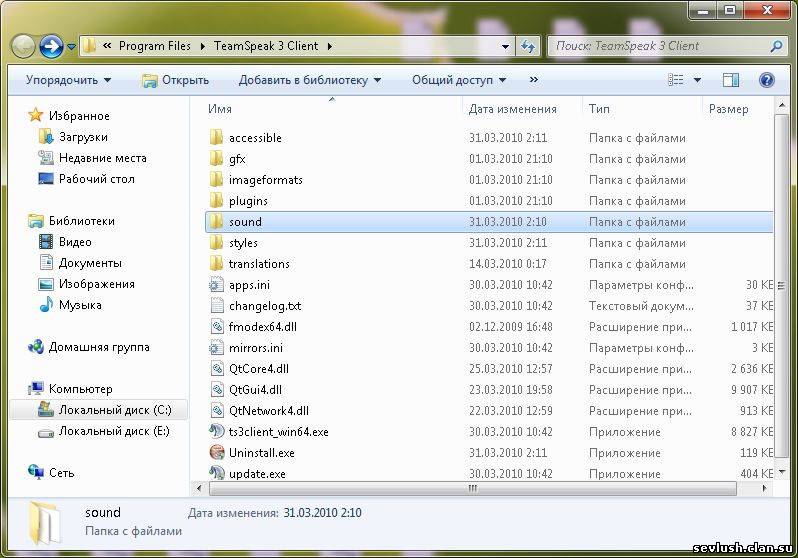The width and height of the screenshot is (798, 558).
Task: Select the QtNetwork4.dll file icon
Action: click(x=217, y=411)
